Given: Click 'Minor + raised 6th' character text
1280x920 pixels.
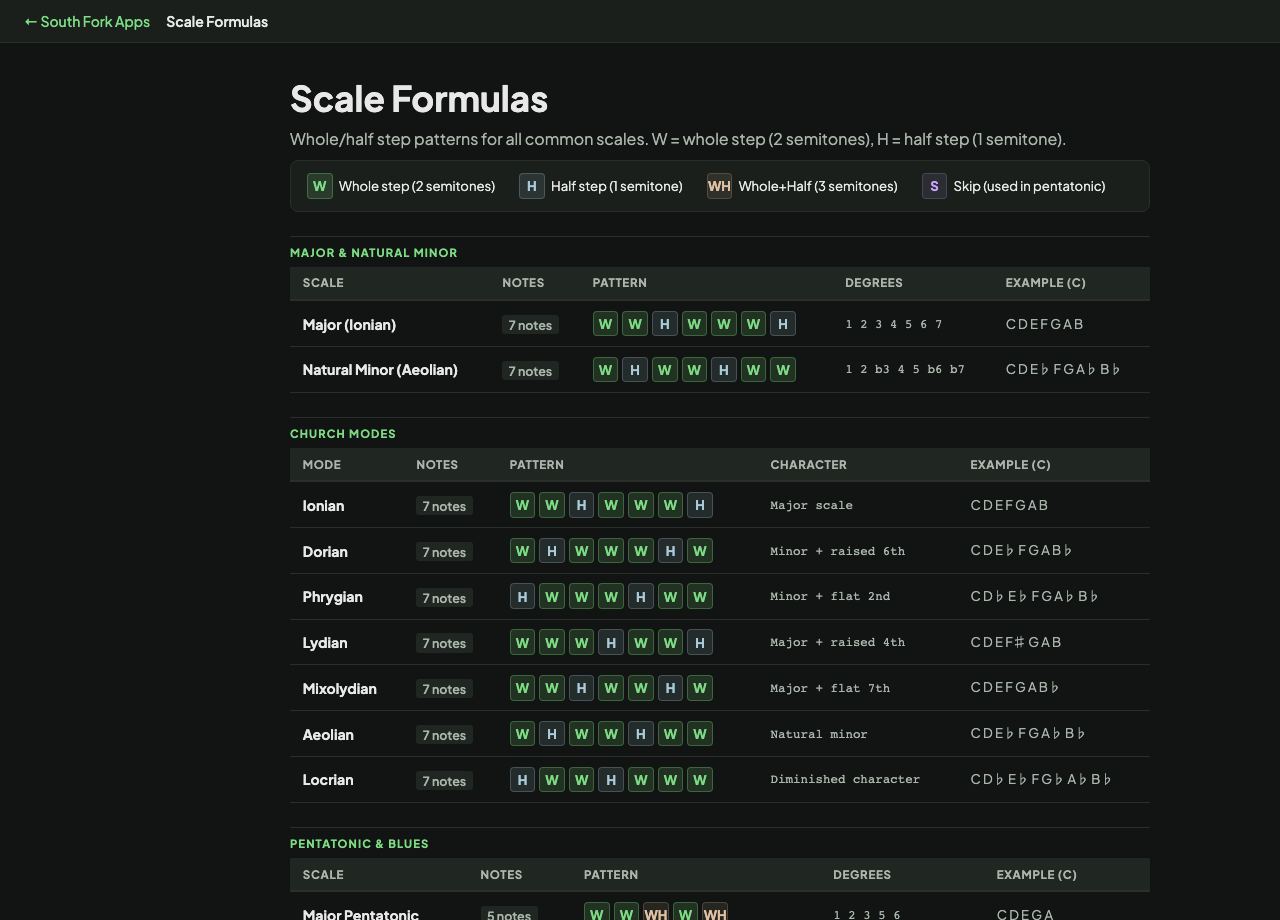Looking at the screenshot, I should coord(837,551).
